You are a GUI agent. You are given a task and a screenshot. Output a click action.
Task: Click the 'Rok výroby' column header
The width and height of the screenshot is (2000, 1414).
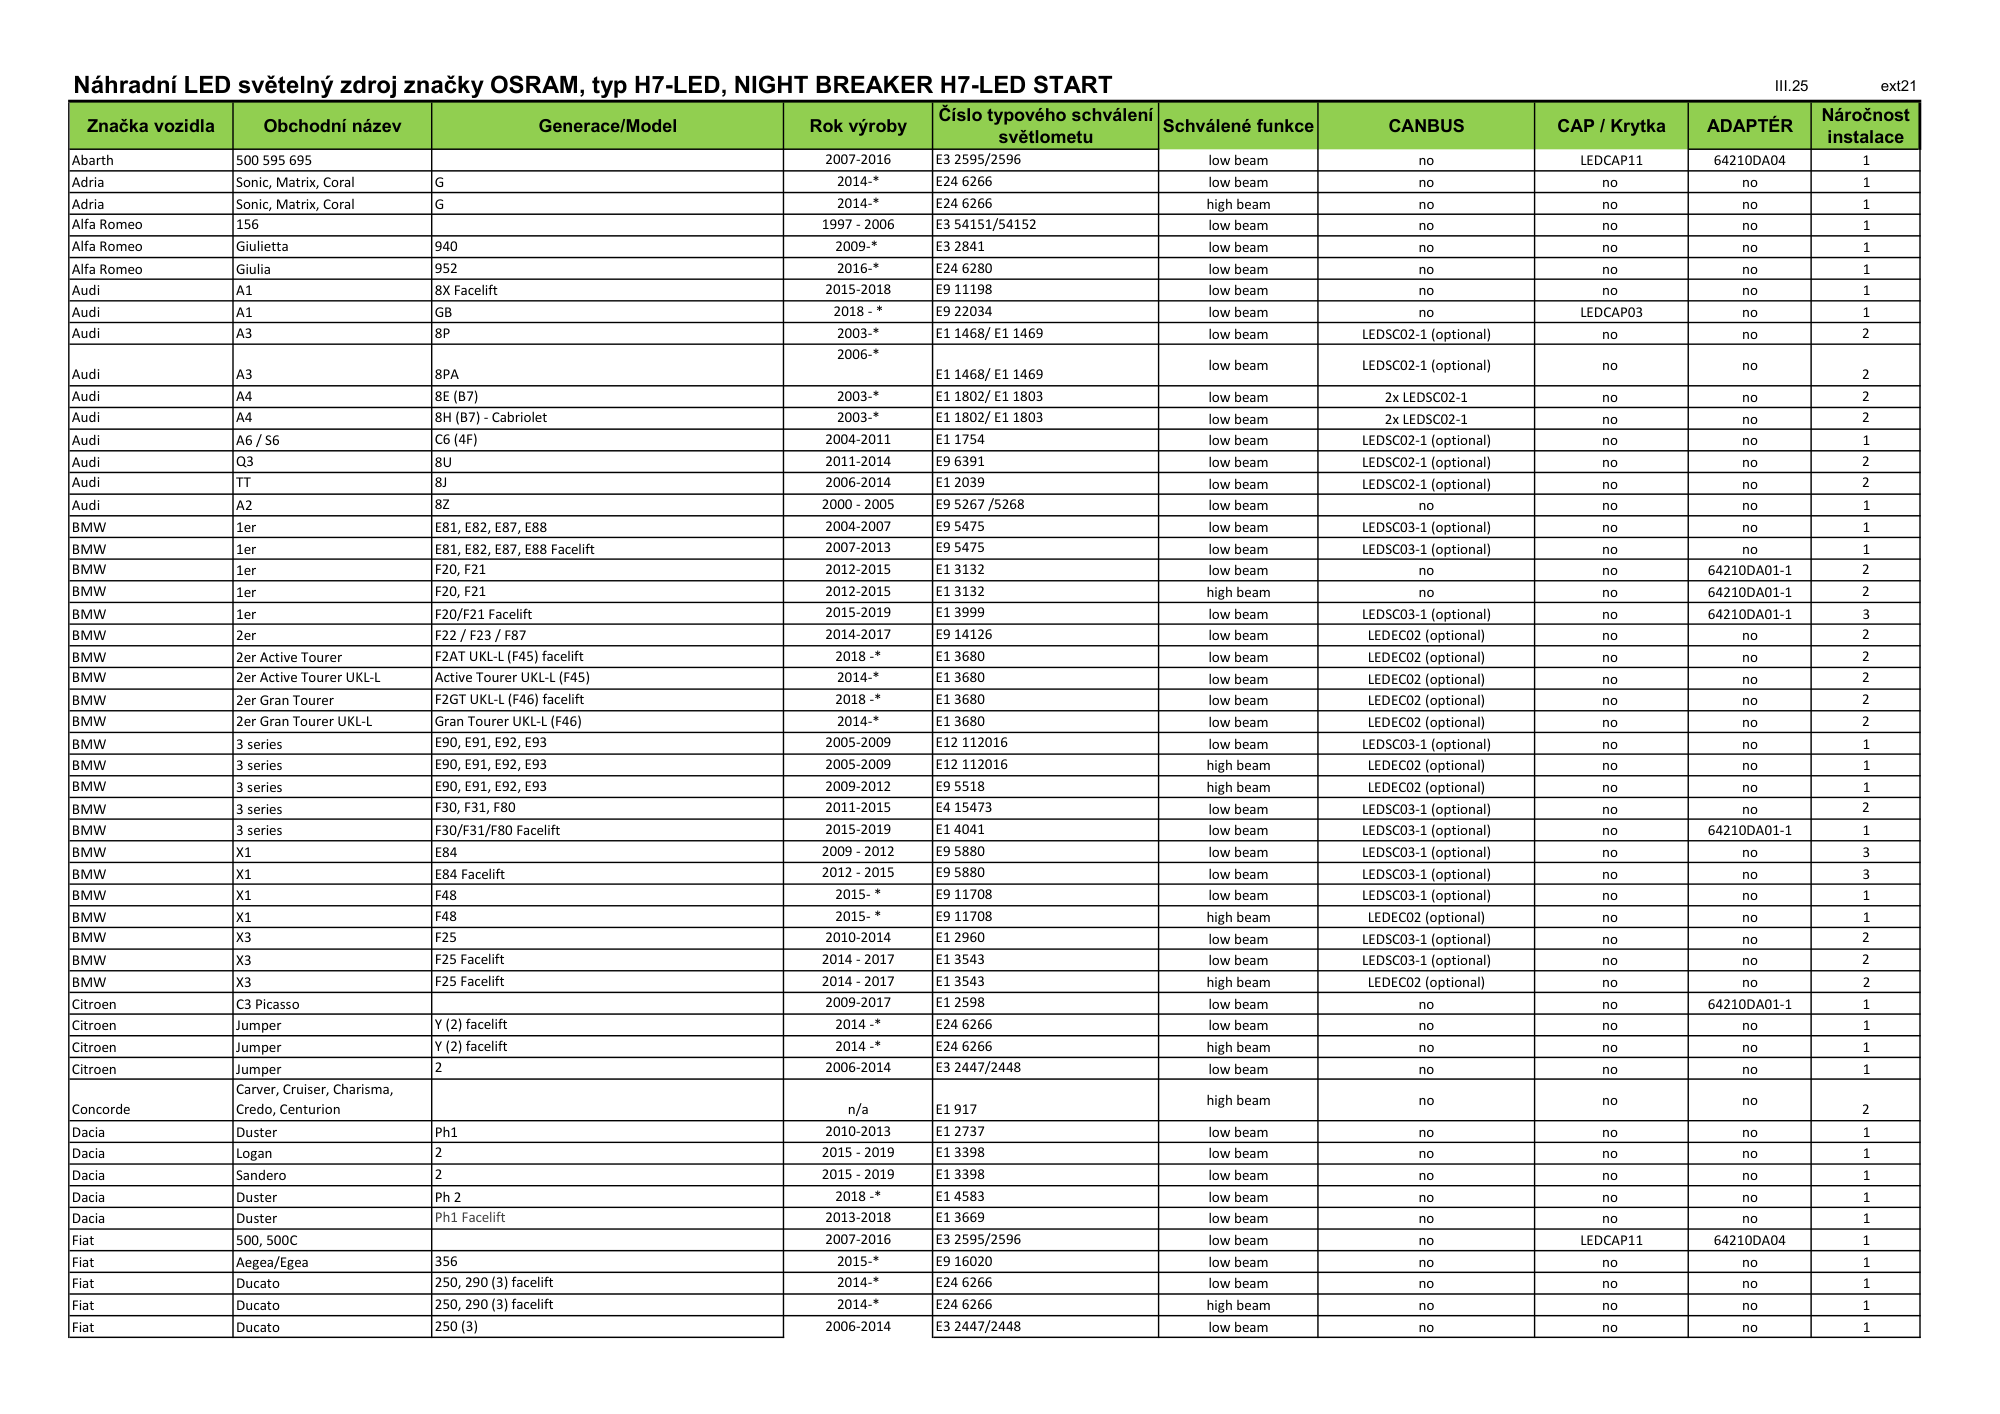pyautogui.click(x=858, y=126)
